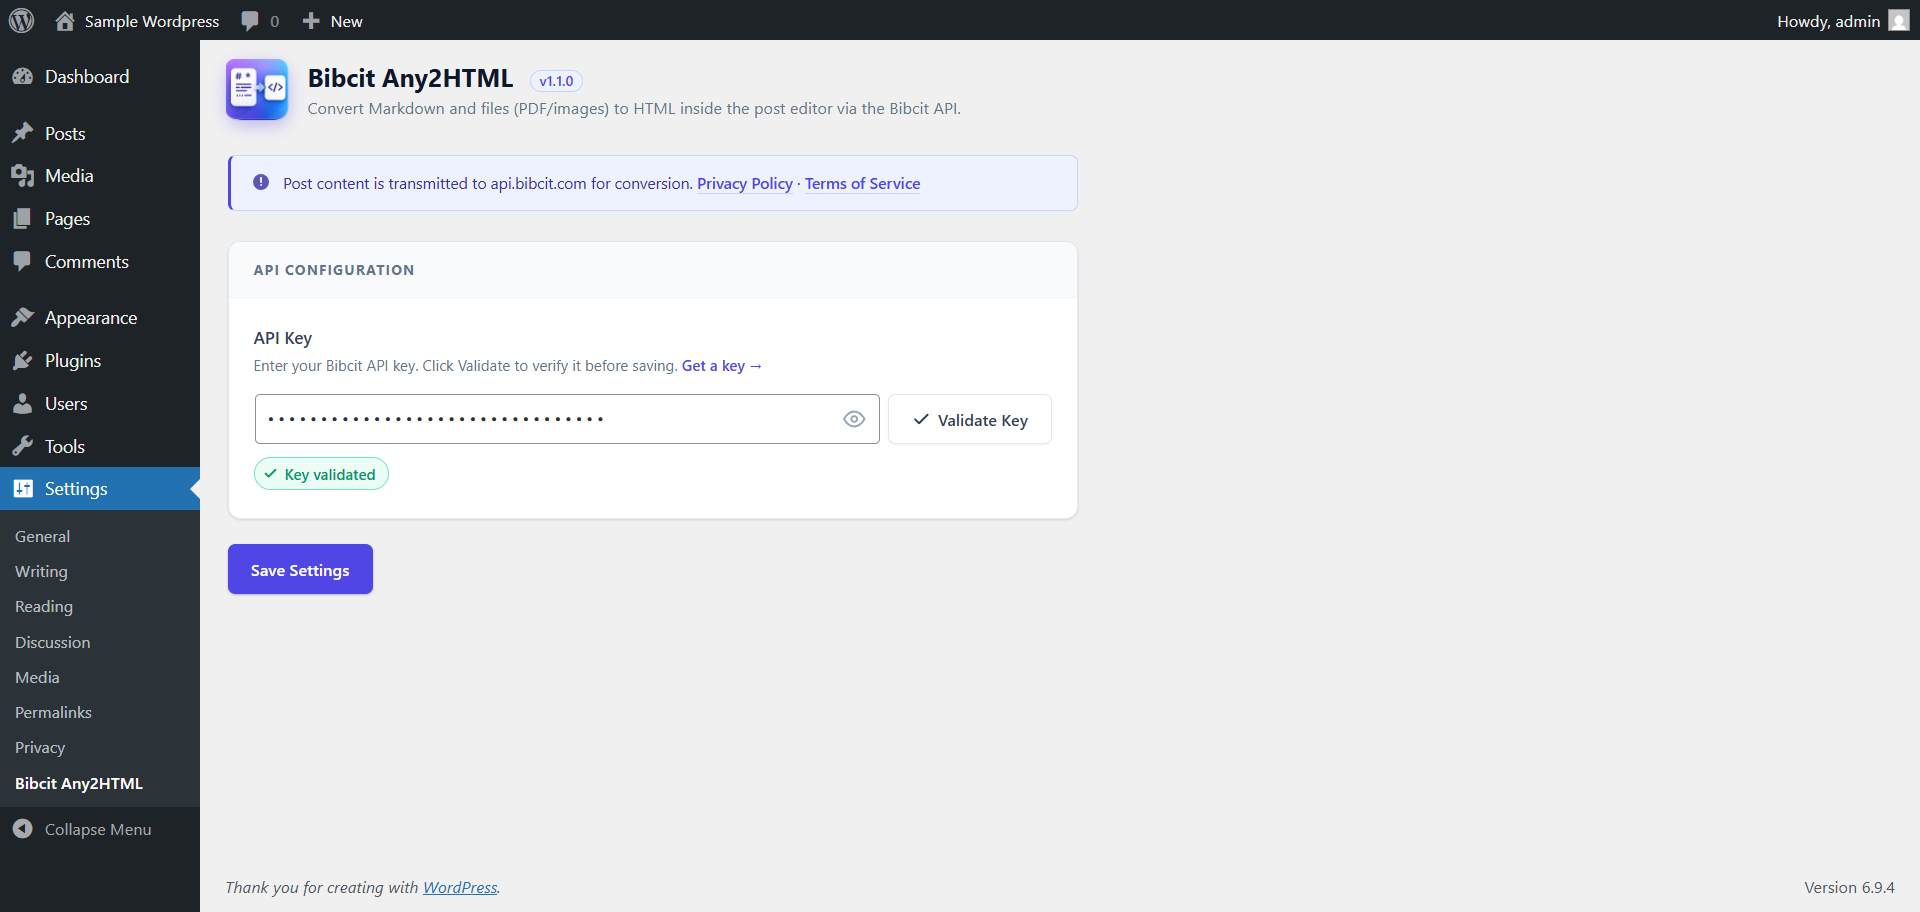The width and height of the screenshot is (1920, 912).
Task: Click the info icon in privacy notice
Action: coord(261,182)
